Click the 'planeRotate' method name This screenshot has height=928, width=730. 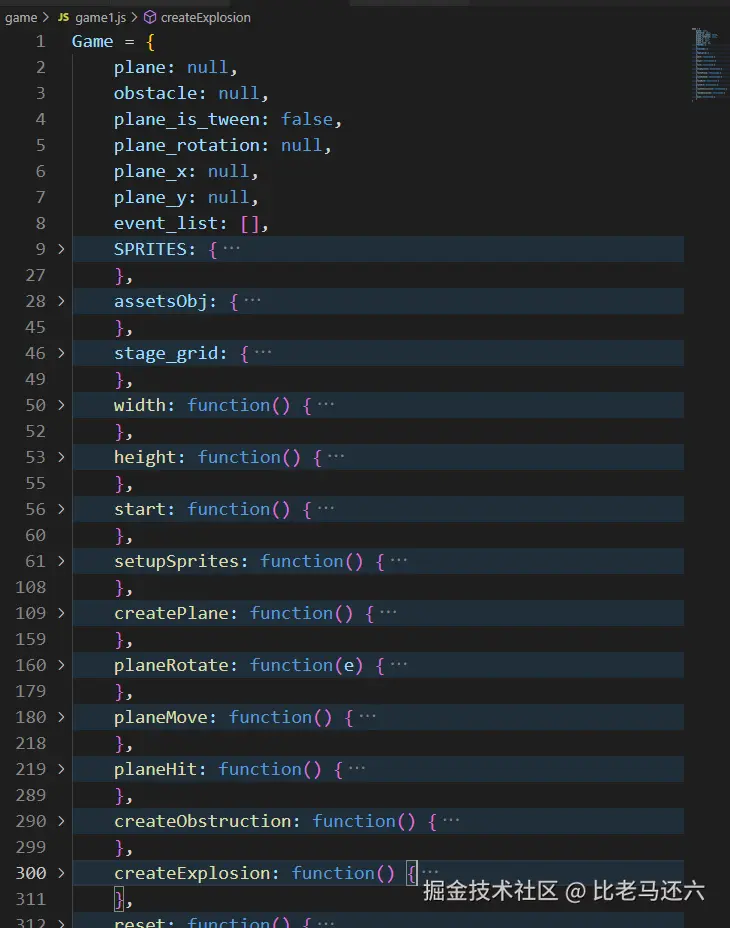click(171, 665)
